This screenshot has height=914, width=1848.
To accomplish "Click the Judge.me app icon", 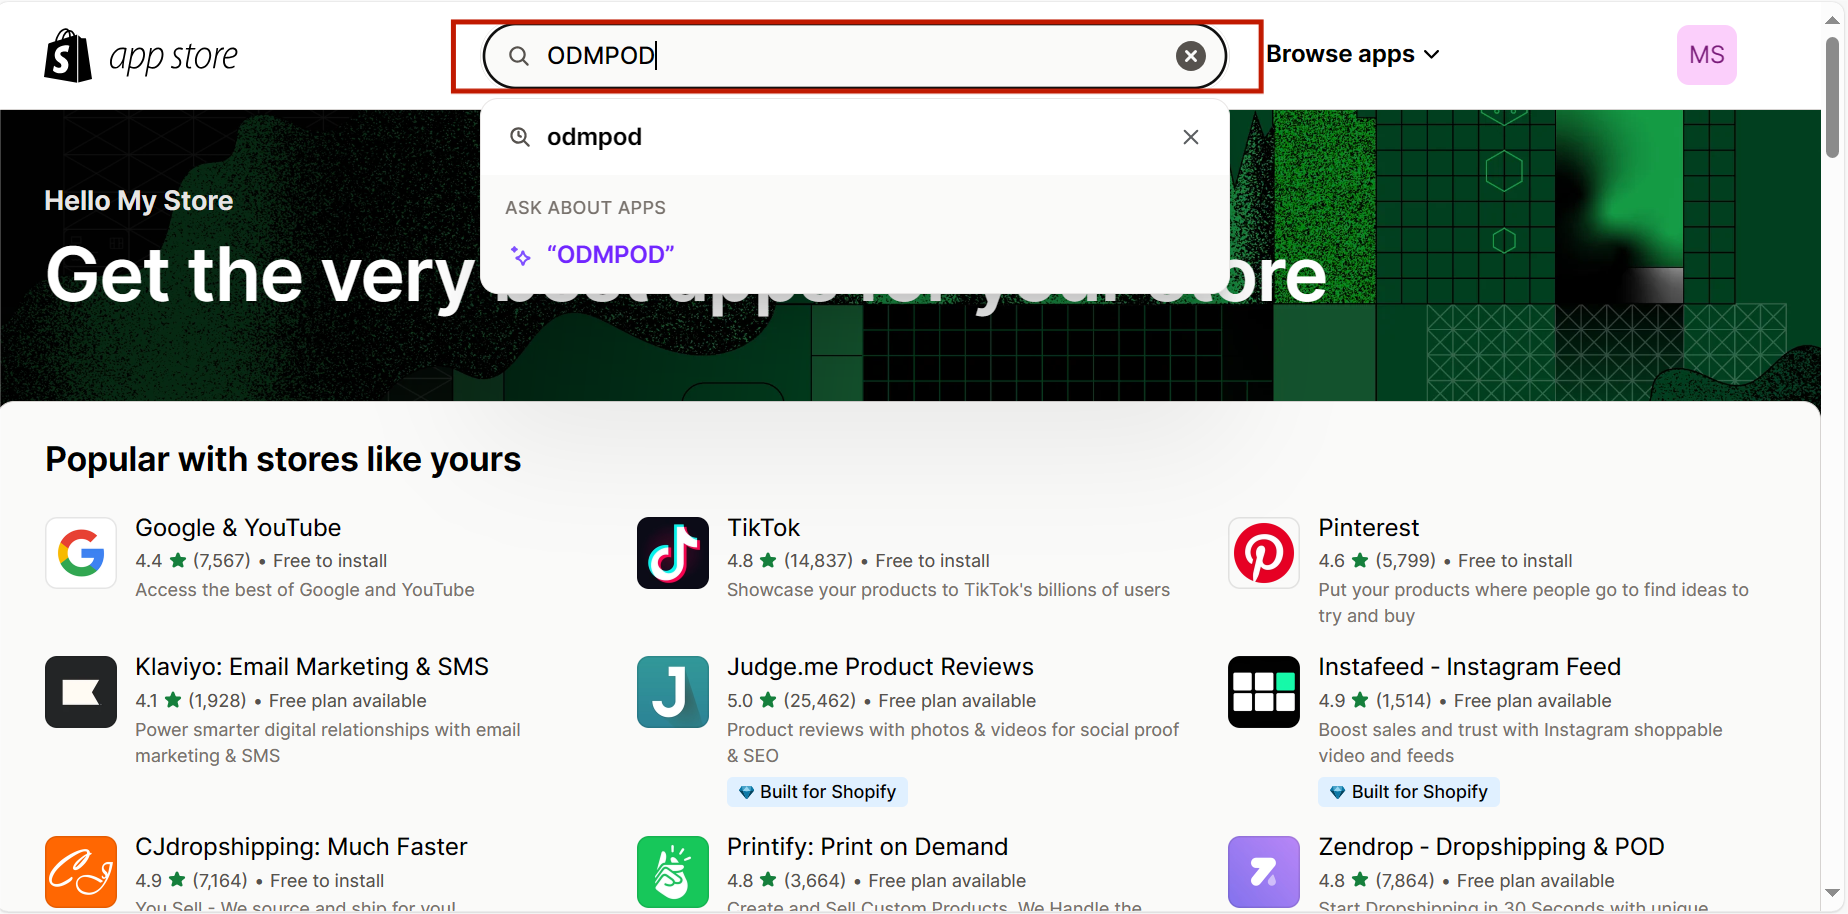I will click(x=673, y=692).
